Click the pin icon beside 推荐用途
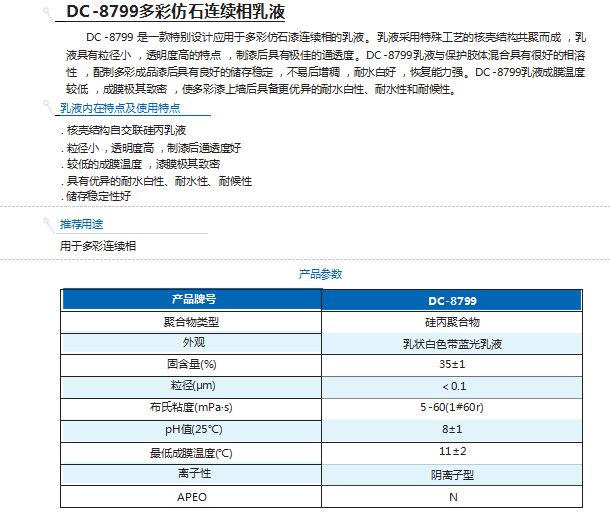 (x=49, y=225)
